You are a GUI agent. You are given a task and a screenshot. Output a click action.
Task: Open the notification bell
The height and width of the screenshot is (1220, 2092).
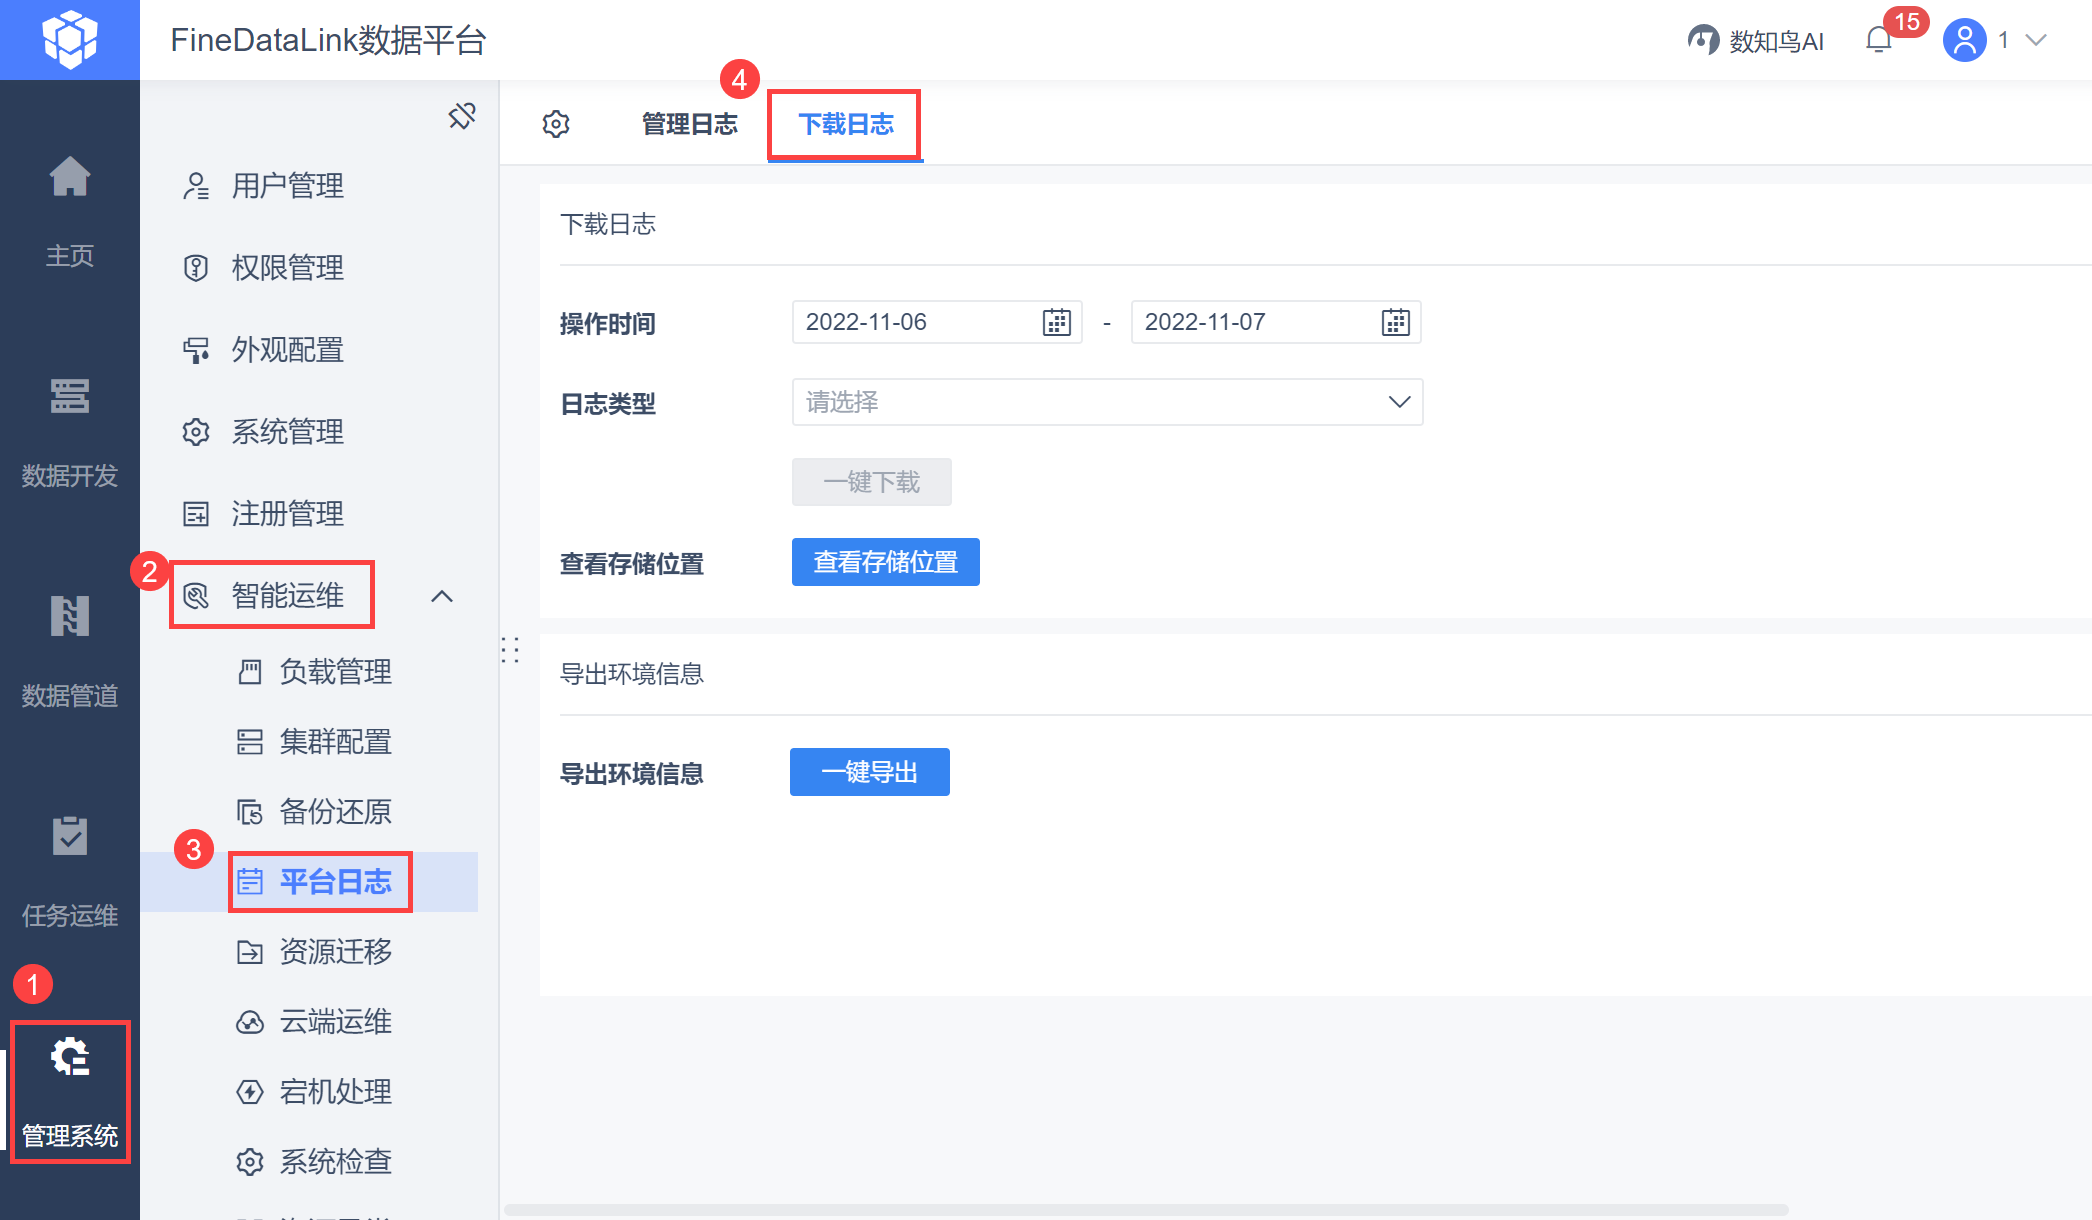click(1879, 40)
